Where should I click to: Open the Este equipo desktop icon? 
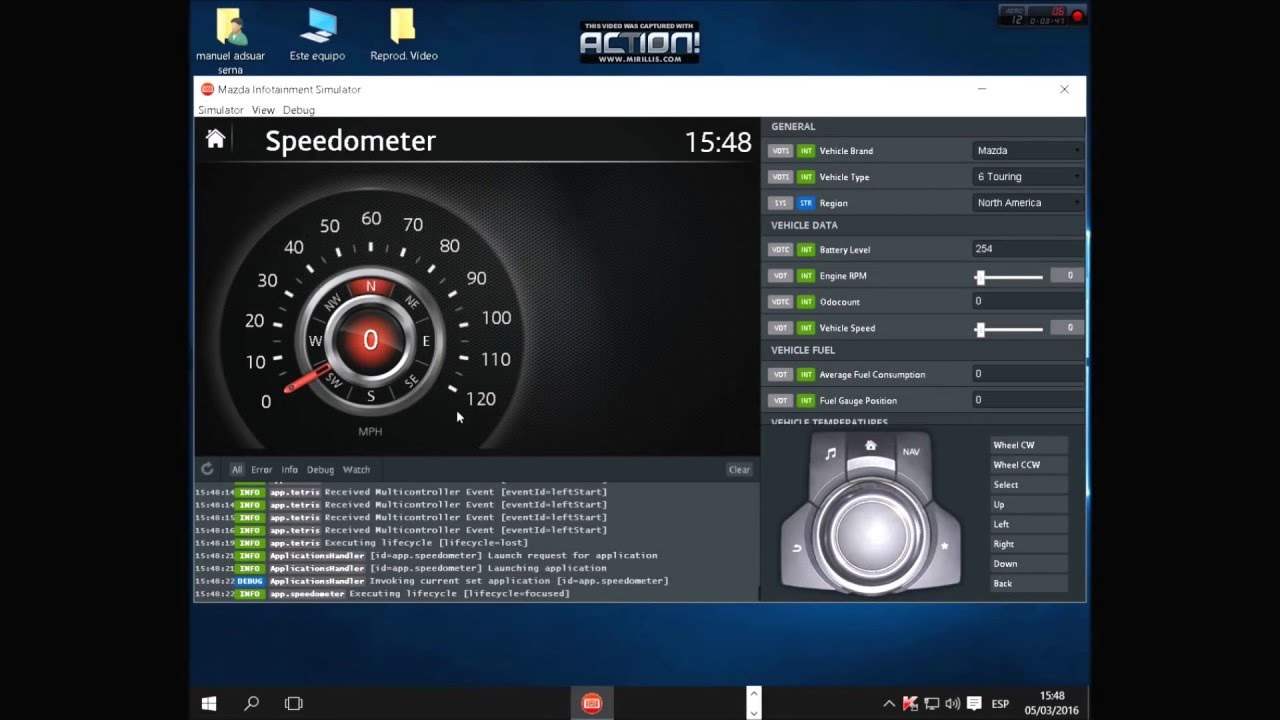tap(317, 35)
